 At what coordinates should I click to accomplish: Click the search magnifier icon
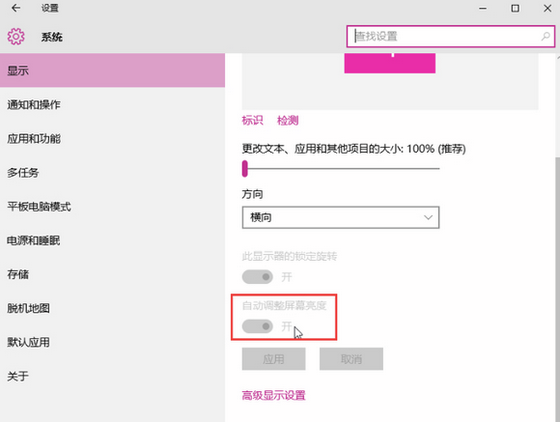coord(545,36)
